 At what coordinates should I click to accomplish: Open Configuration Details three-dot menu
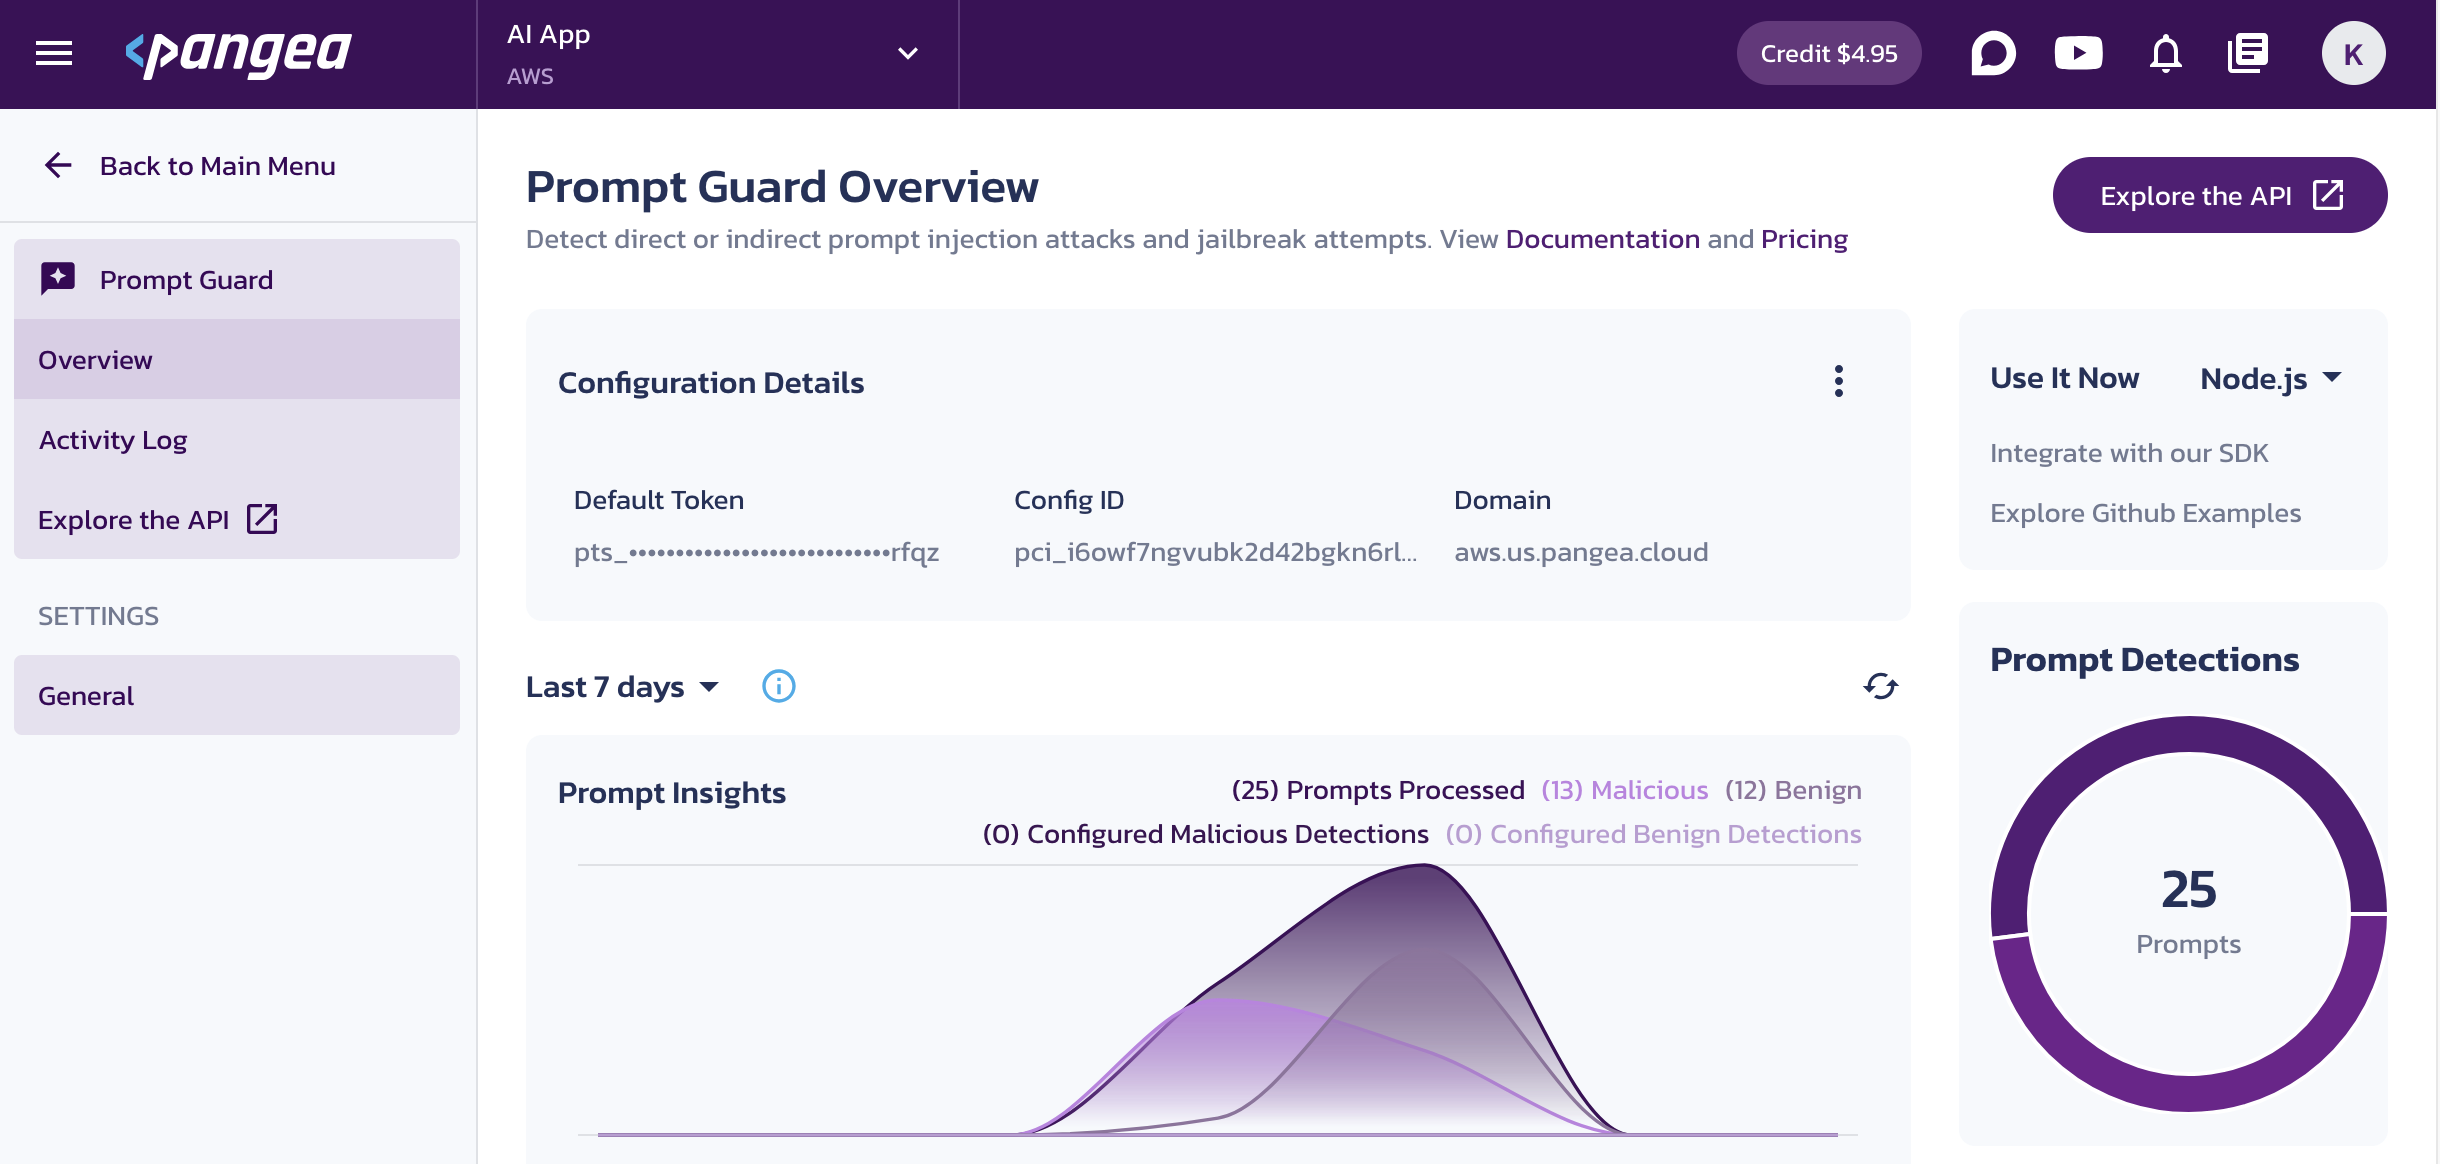tap(1838, 381)
